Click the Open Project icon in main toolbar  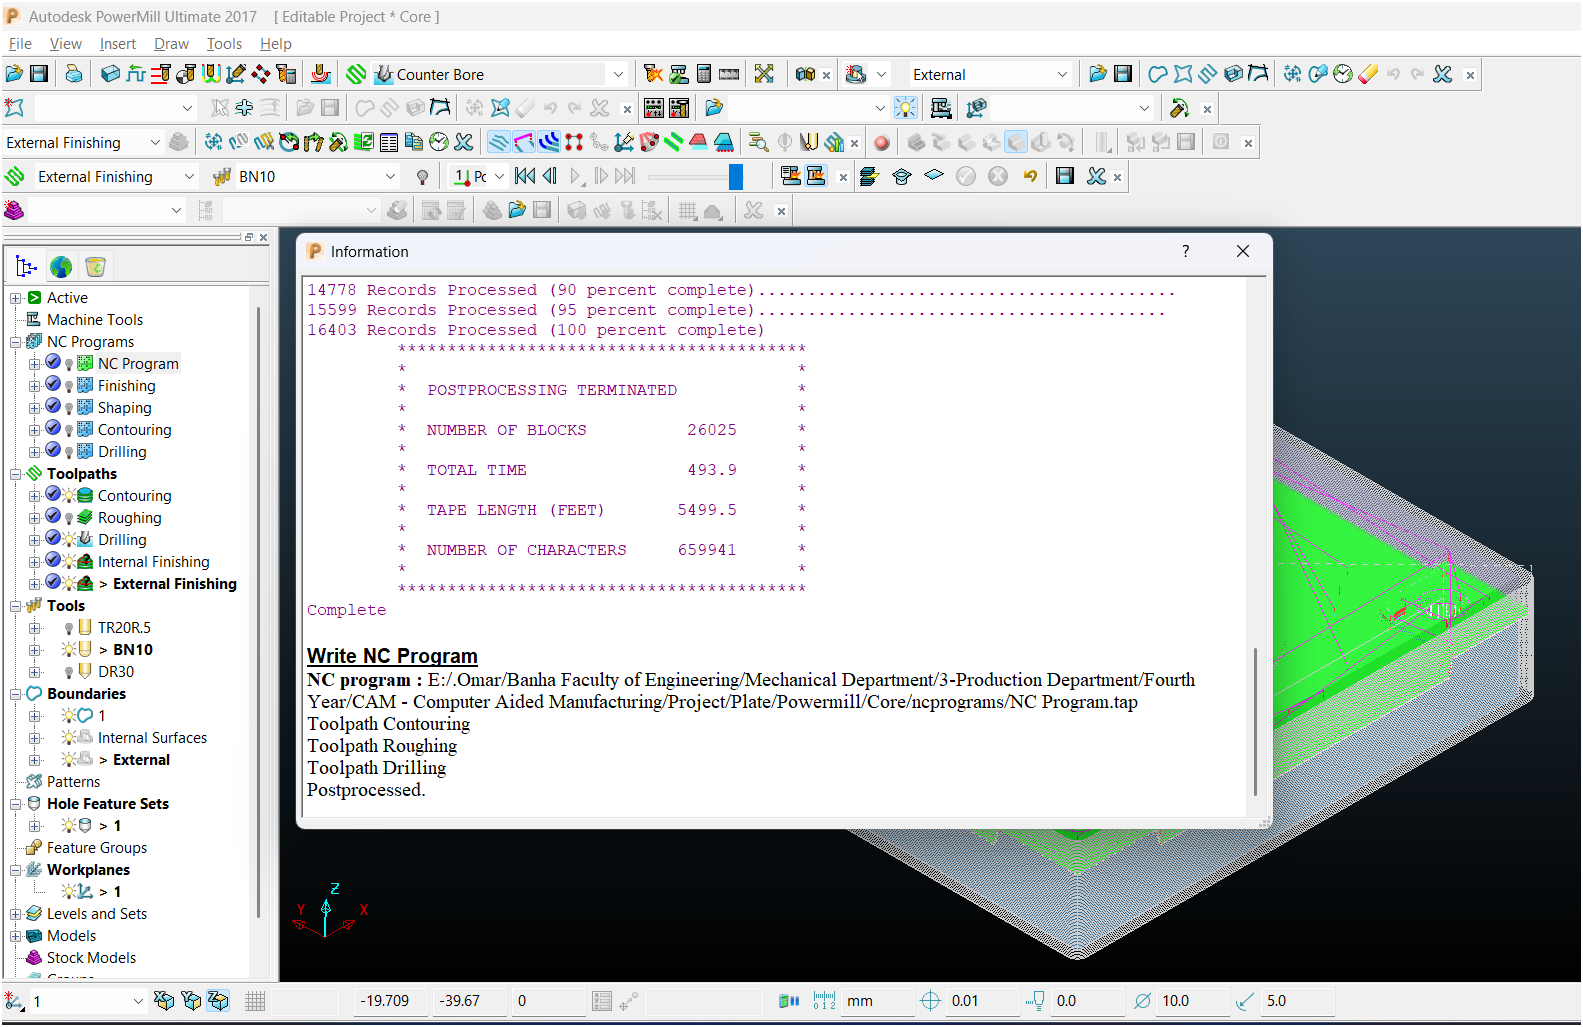coord(14,74)
